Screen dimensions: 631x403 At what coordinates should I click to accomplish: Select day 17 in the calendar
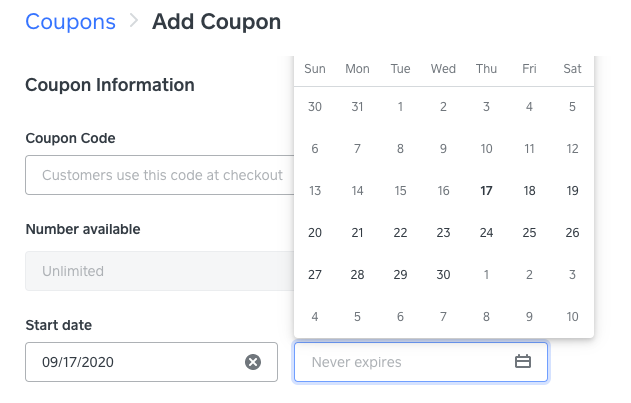[486, 191]
